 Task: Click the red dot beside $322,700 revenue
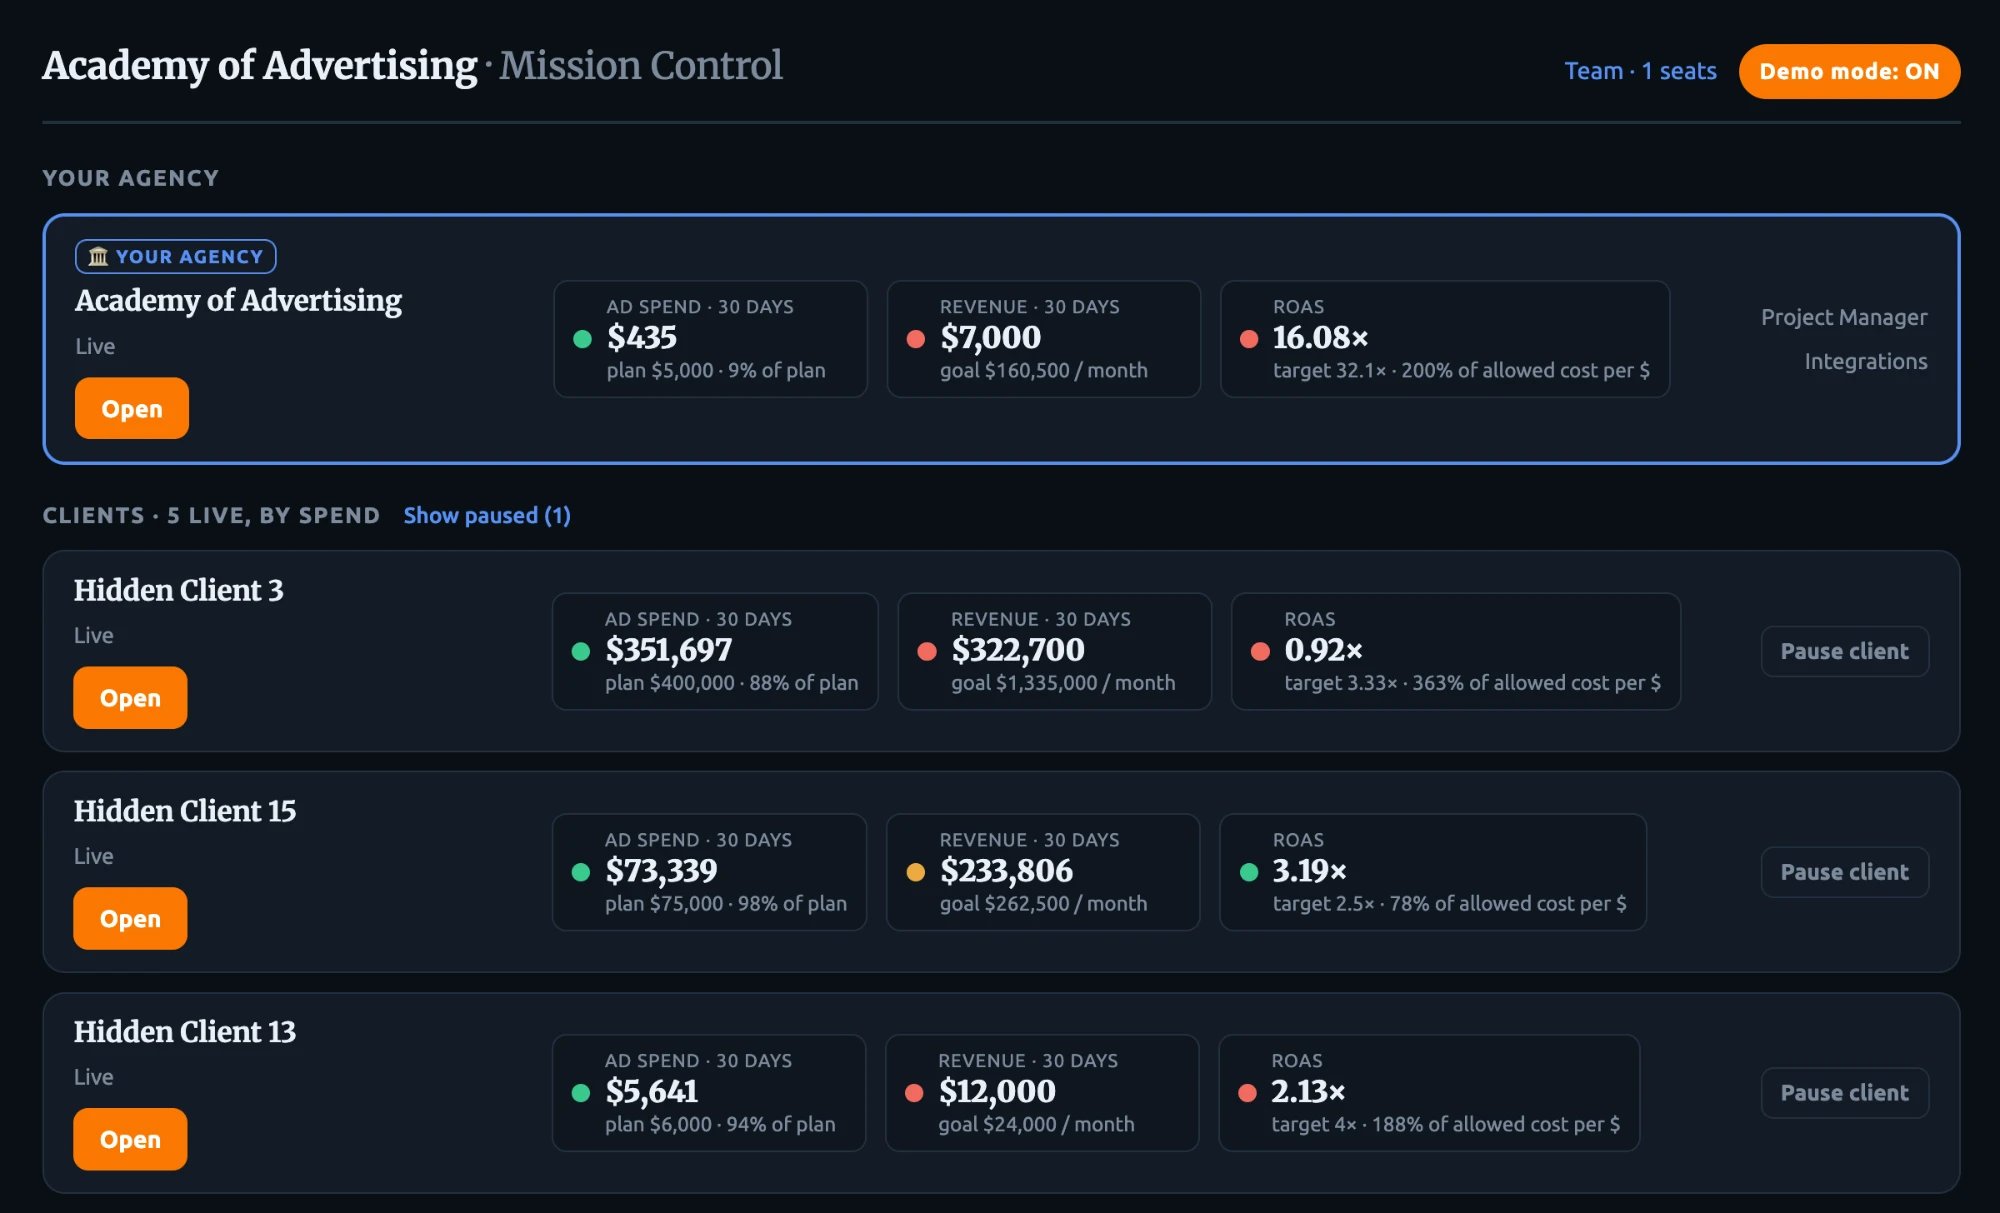[x=927, y=651]
